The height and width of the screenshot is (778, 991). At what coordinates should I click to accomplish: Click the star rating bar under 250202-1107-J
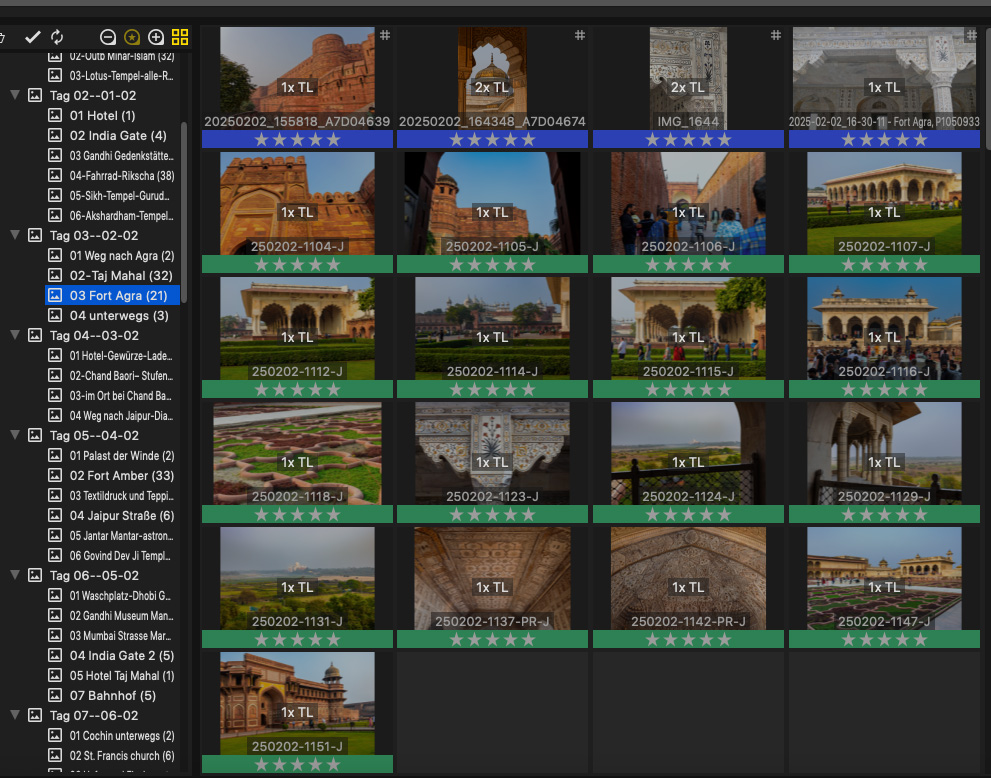pyautogui.click(x=884, y=264)
